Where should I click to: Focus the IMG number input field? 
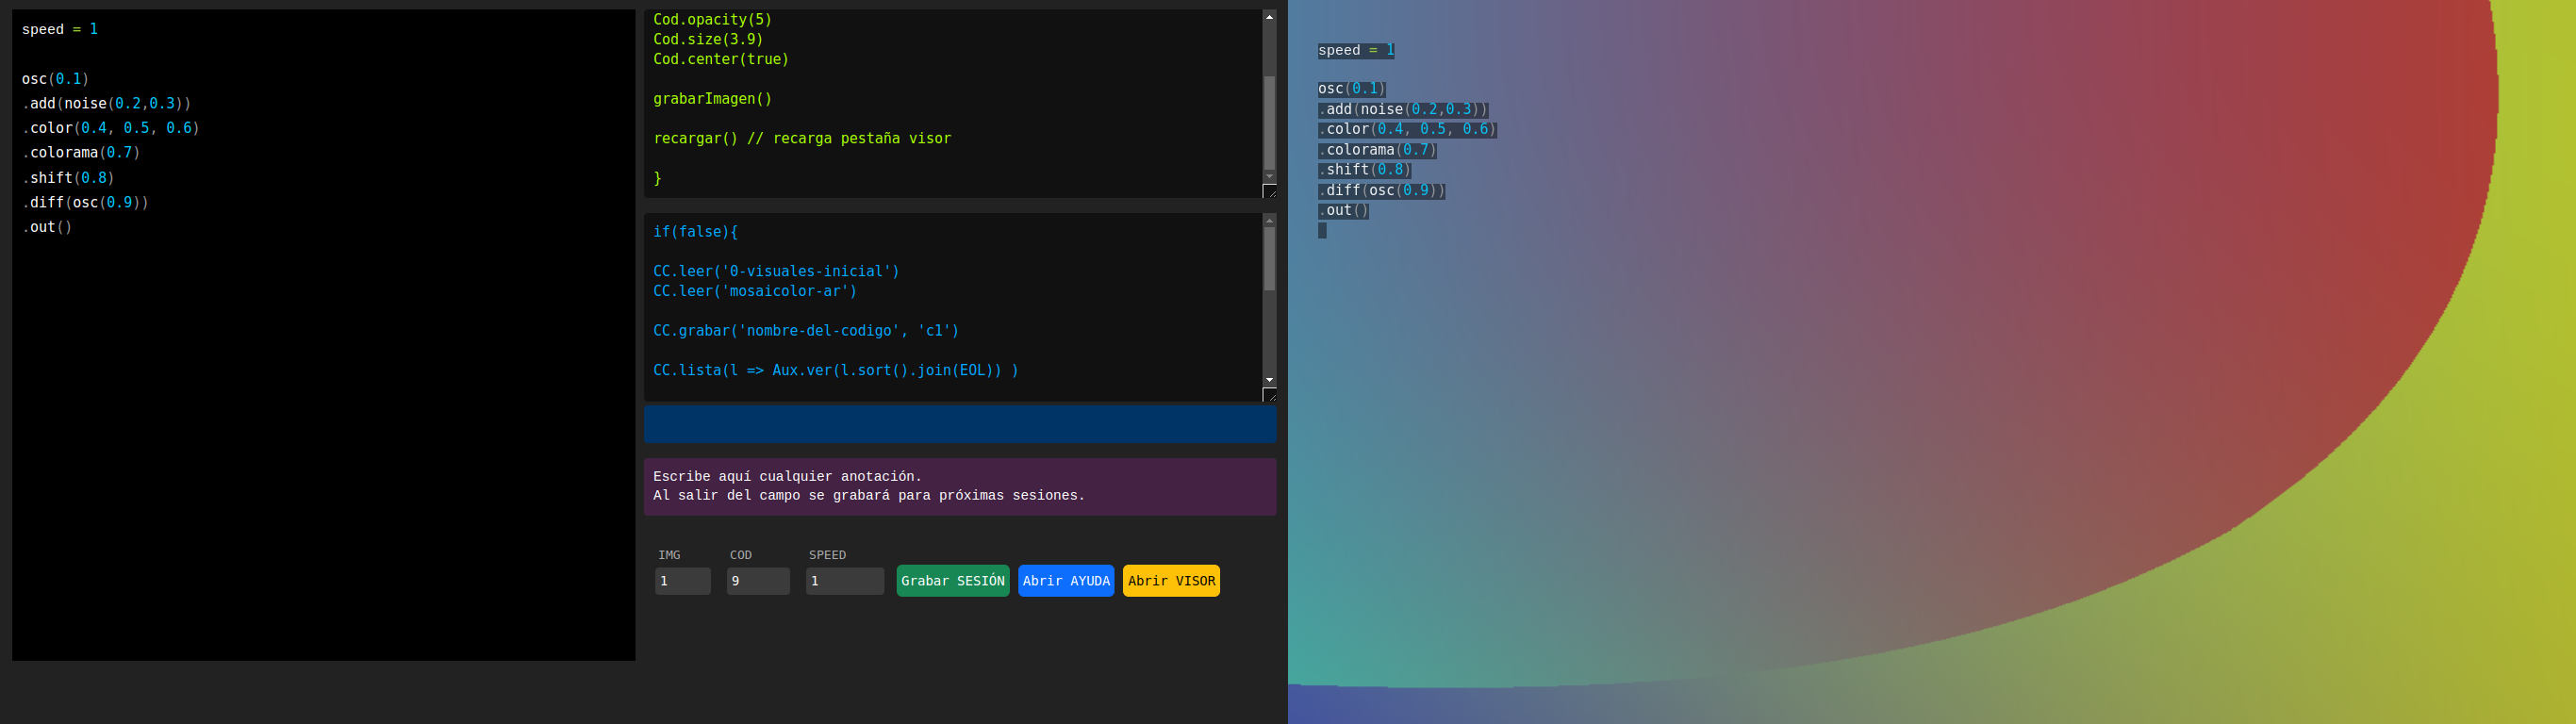683,581
